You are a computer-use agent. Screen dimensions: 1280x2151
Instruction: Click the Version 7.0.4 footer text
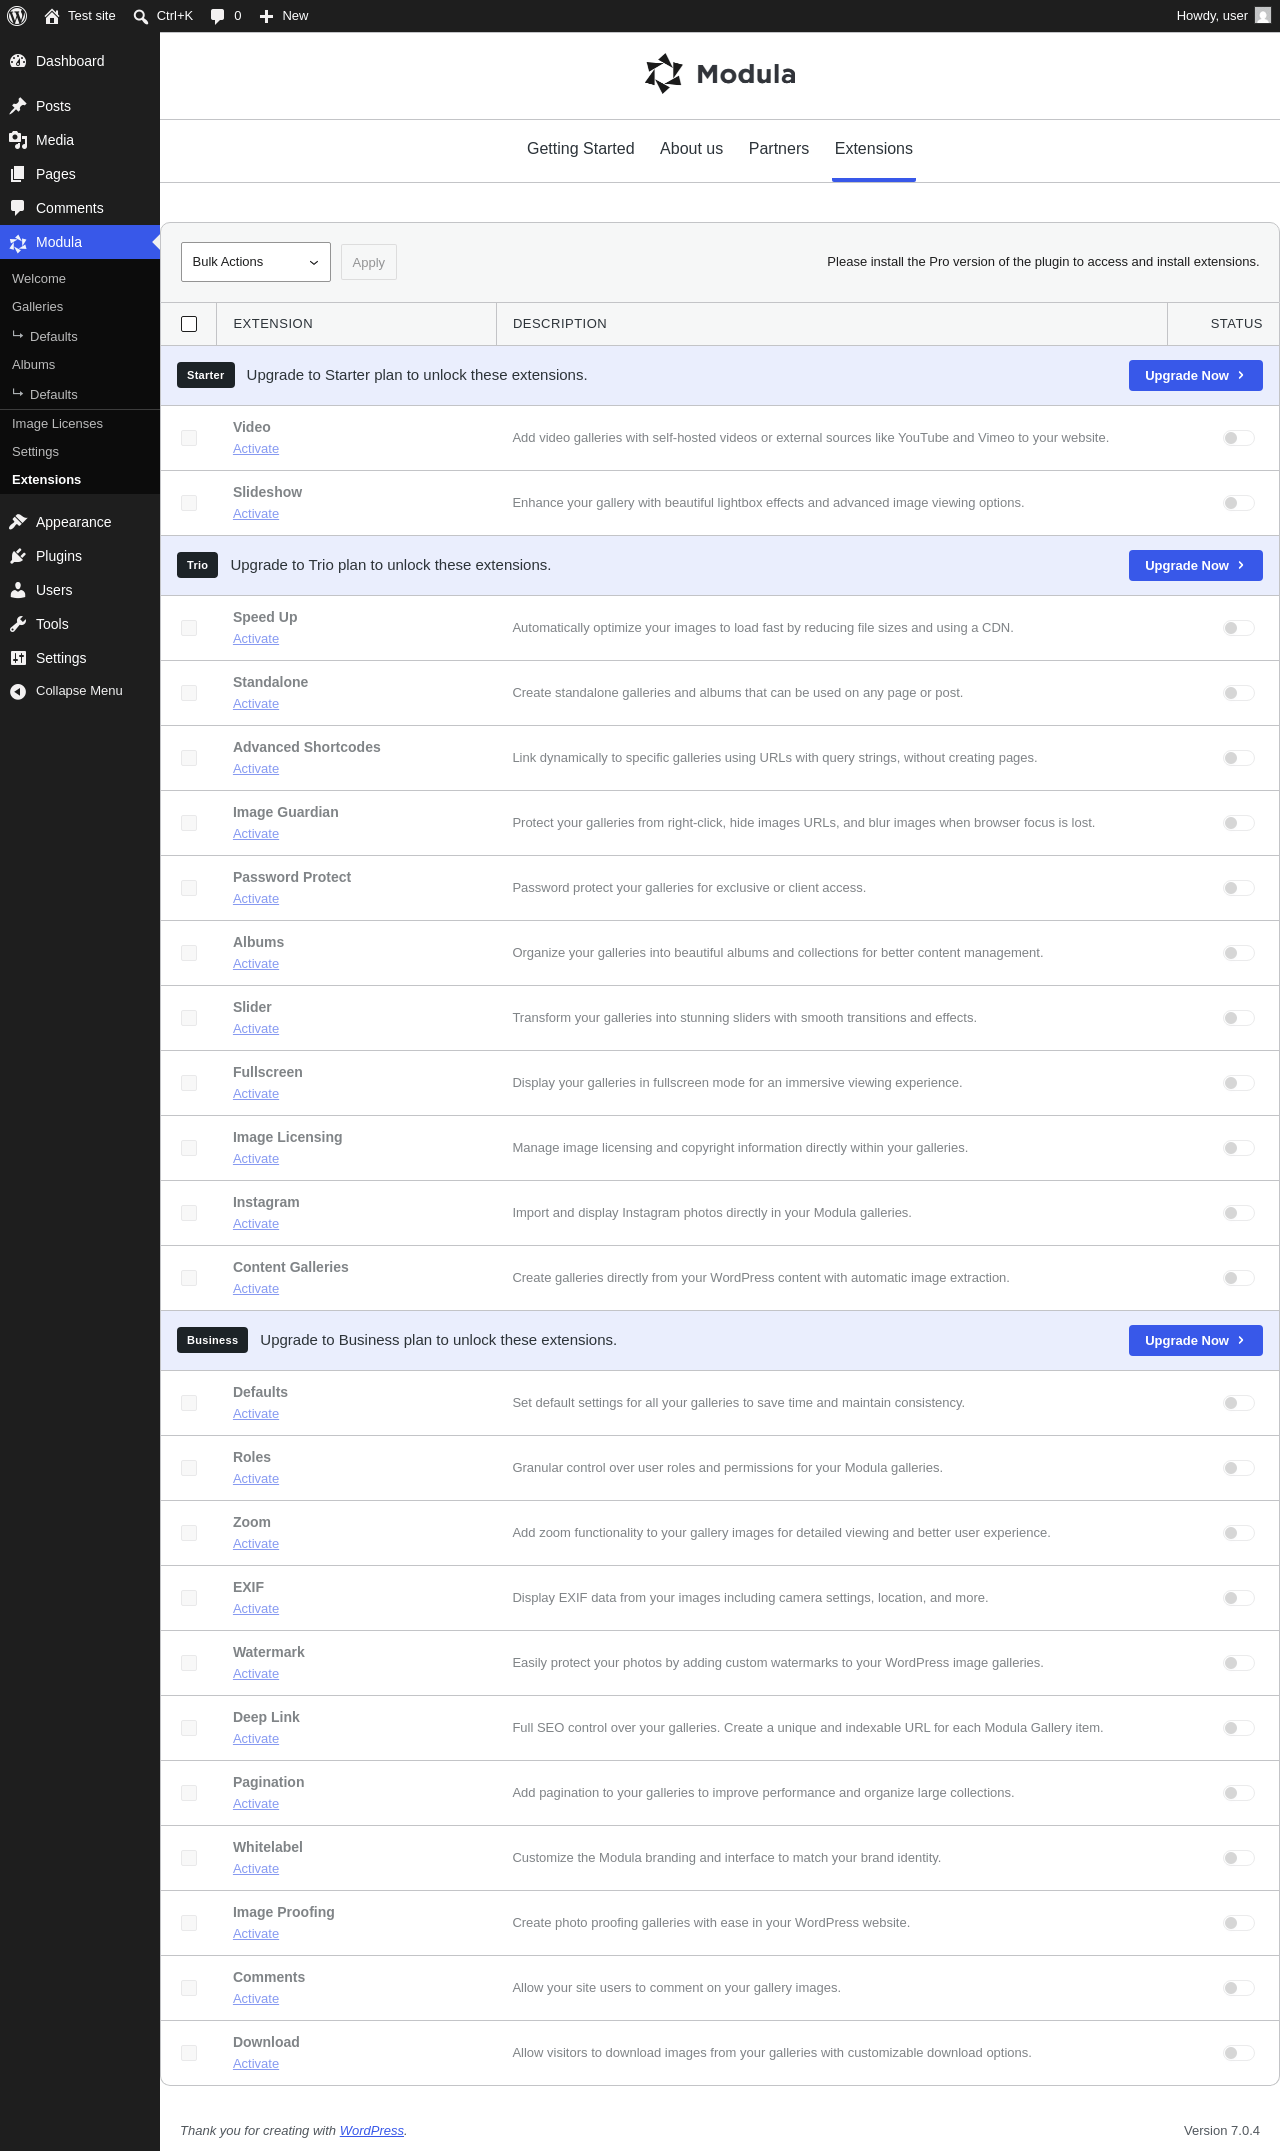click(1222, 2131)
